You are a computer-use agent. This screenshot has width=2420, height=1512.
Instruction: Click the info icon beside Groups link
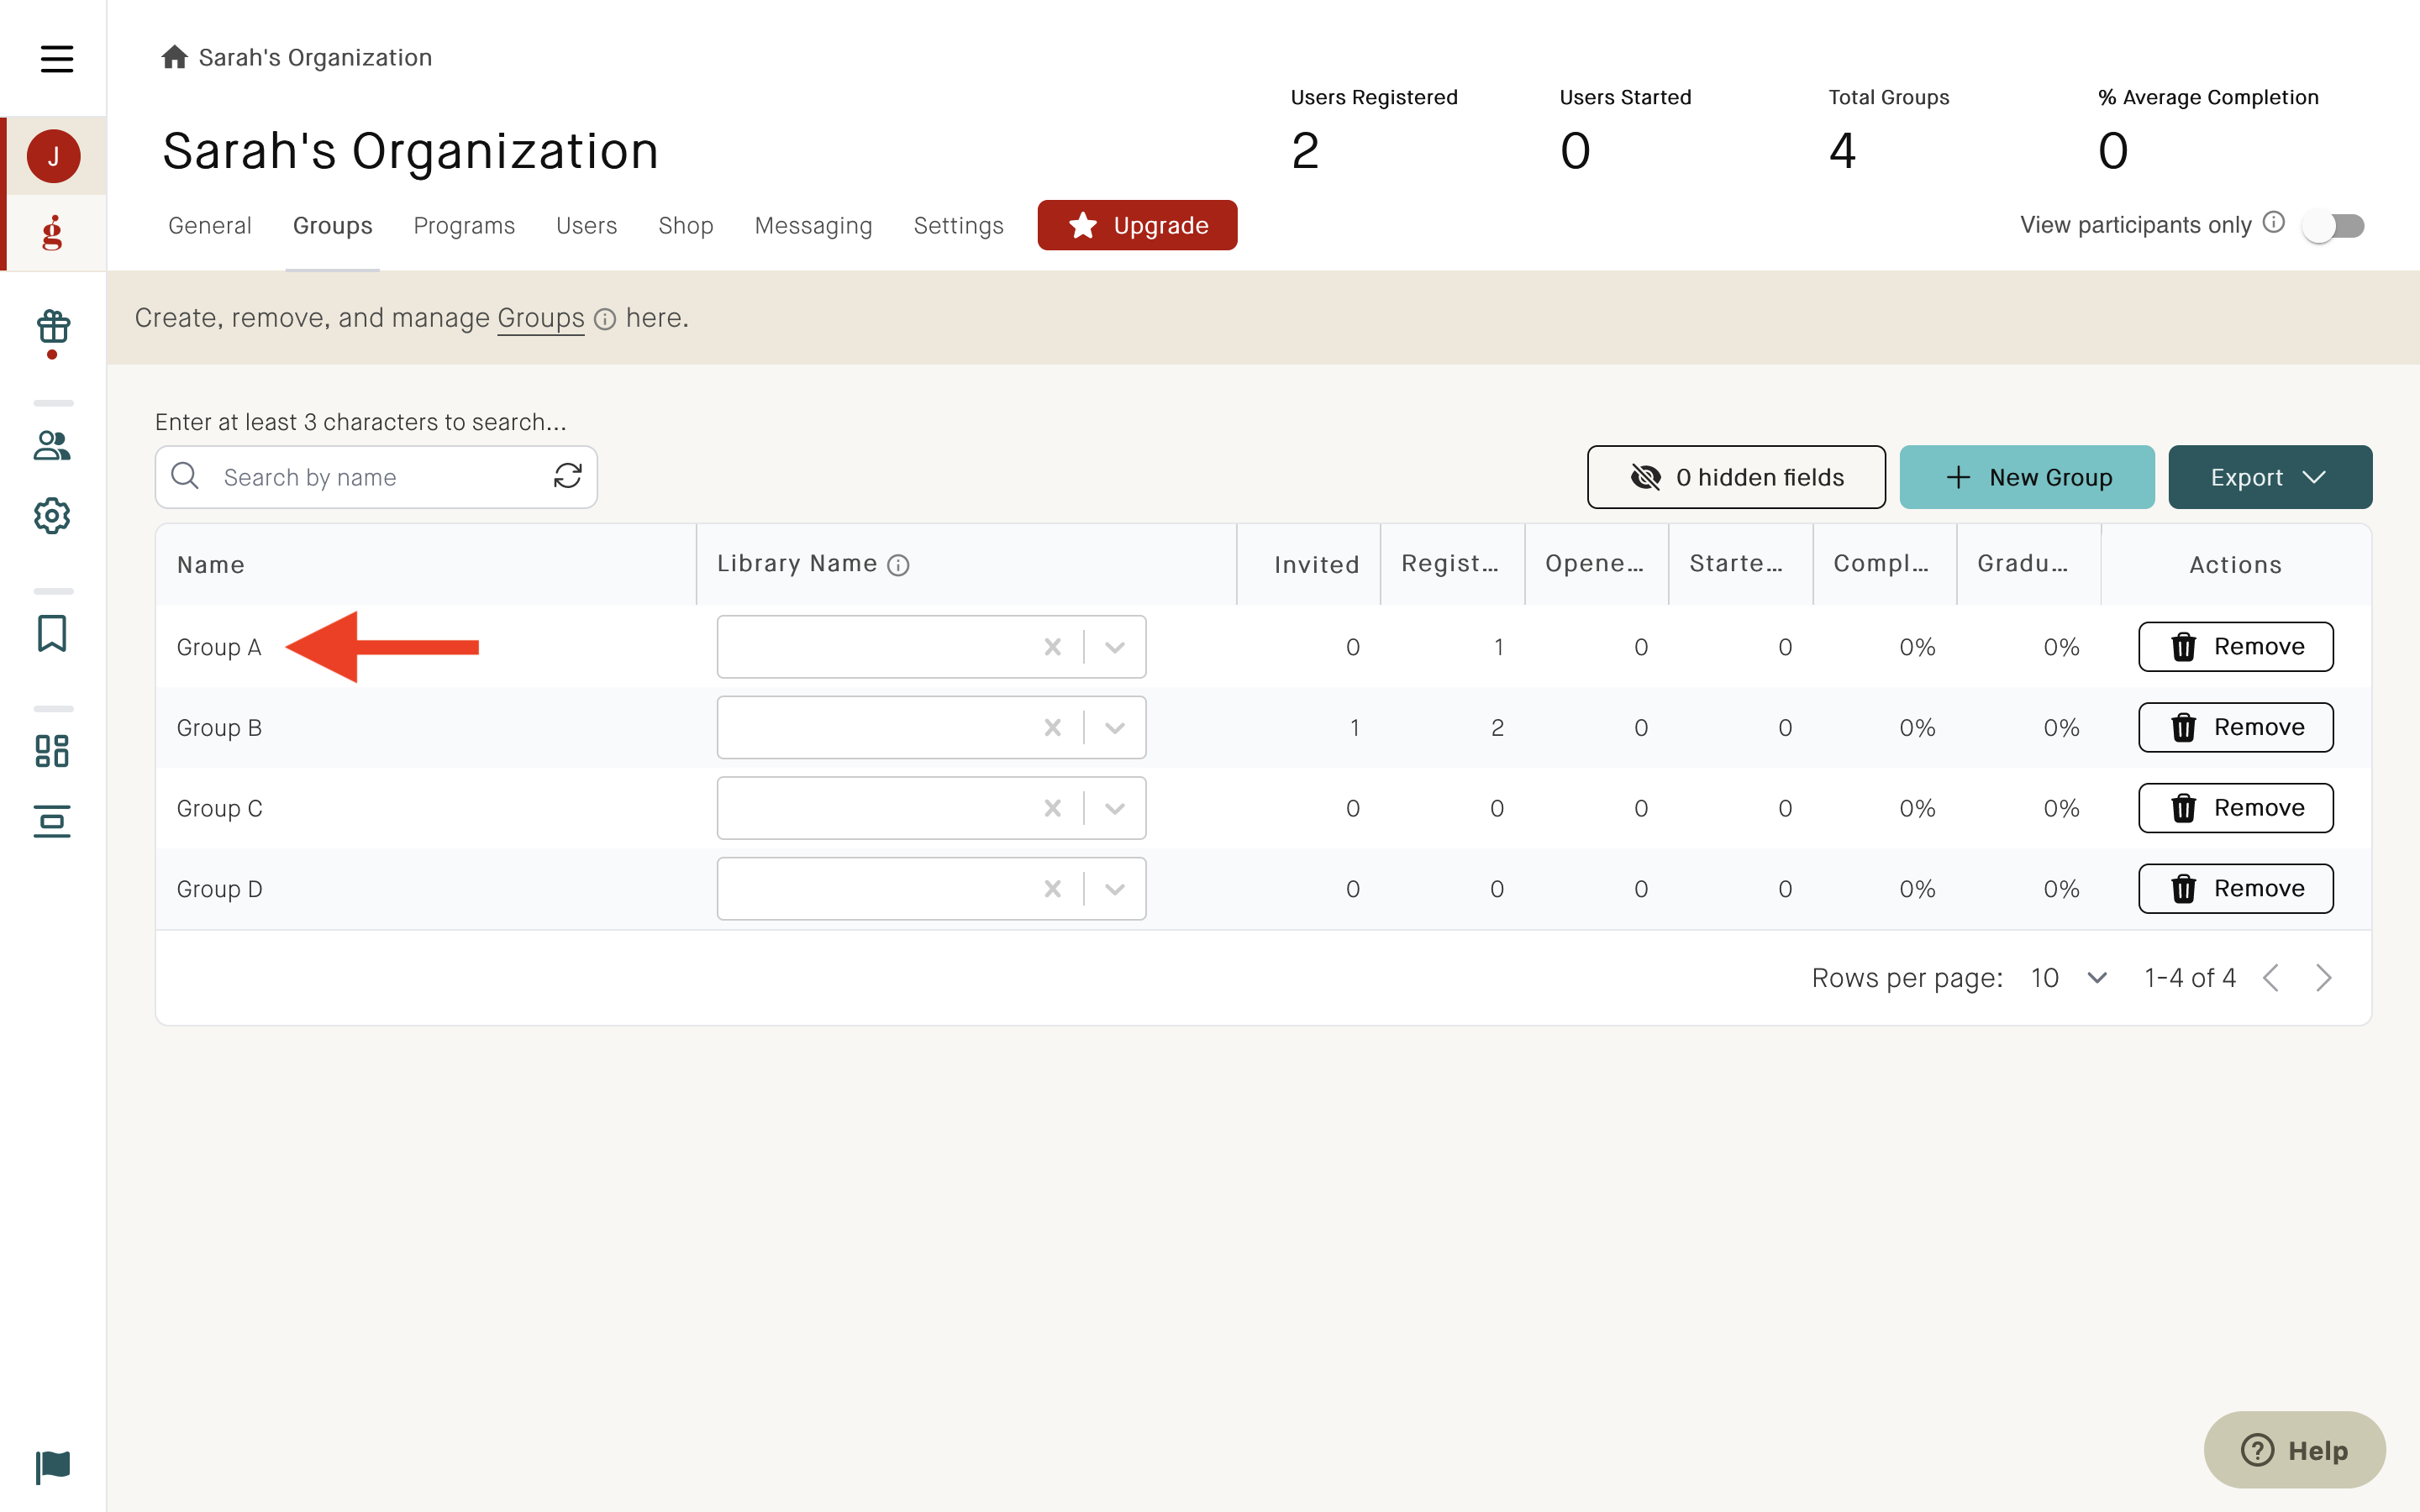click(604, 319)
